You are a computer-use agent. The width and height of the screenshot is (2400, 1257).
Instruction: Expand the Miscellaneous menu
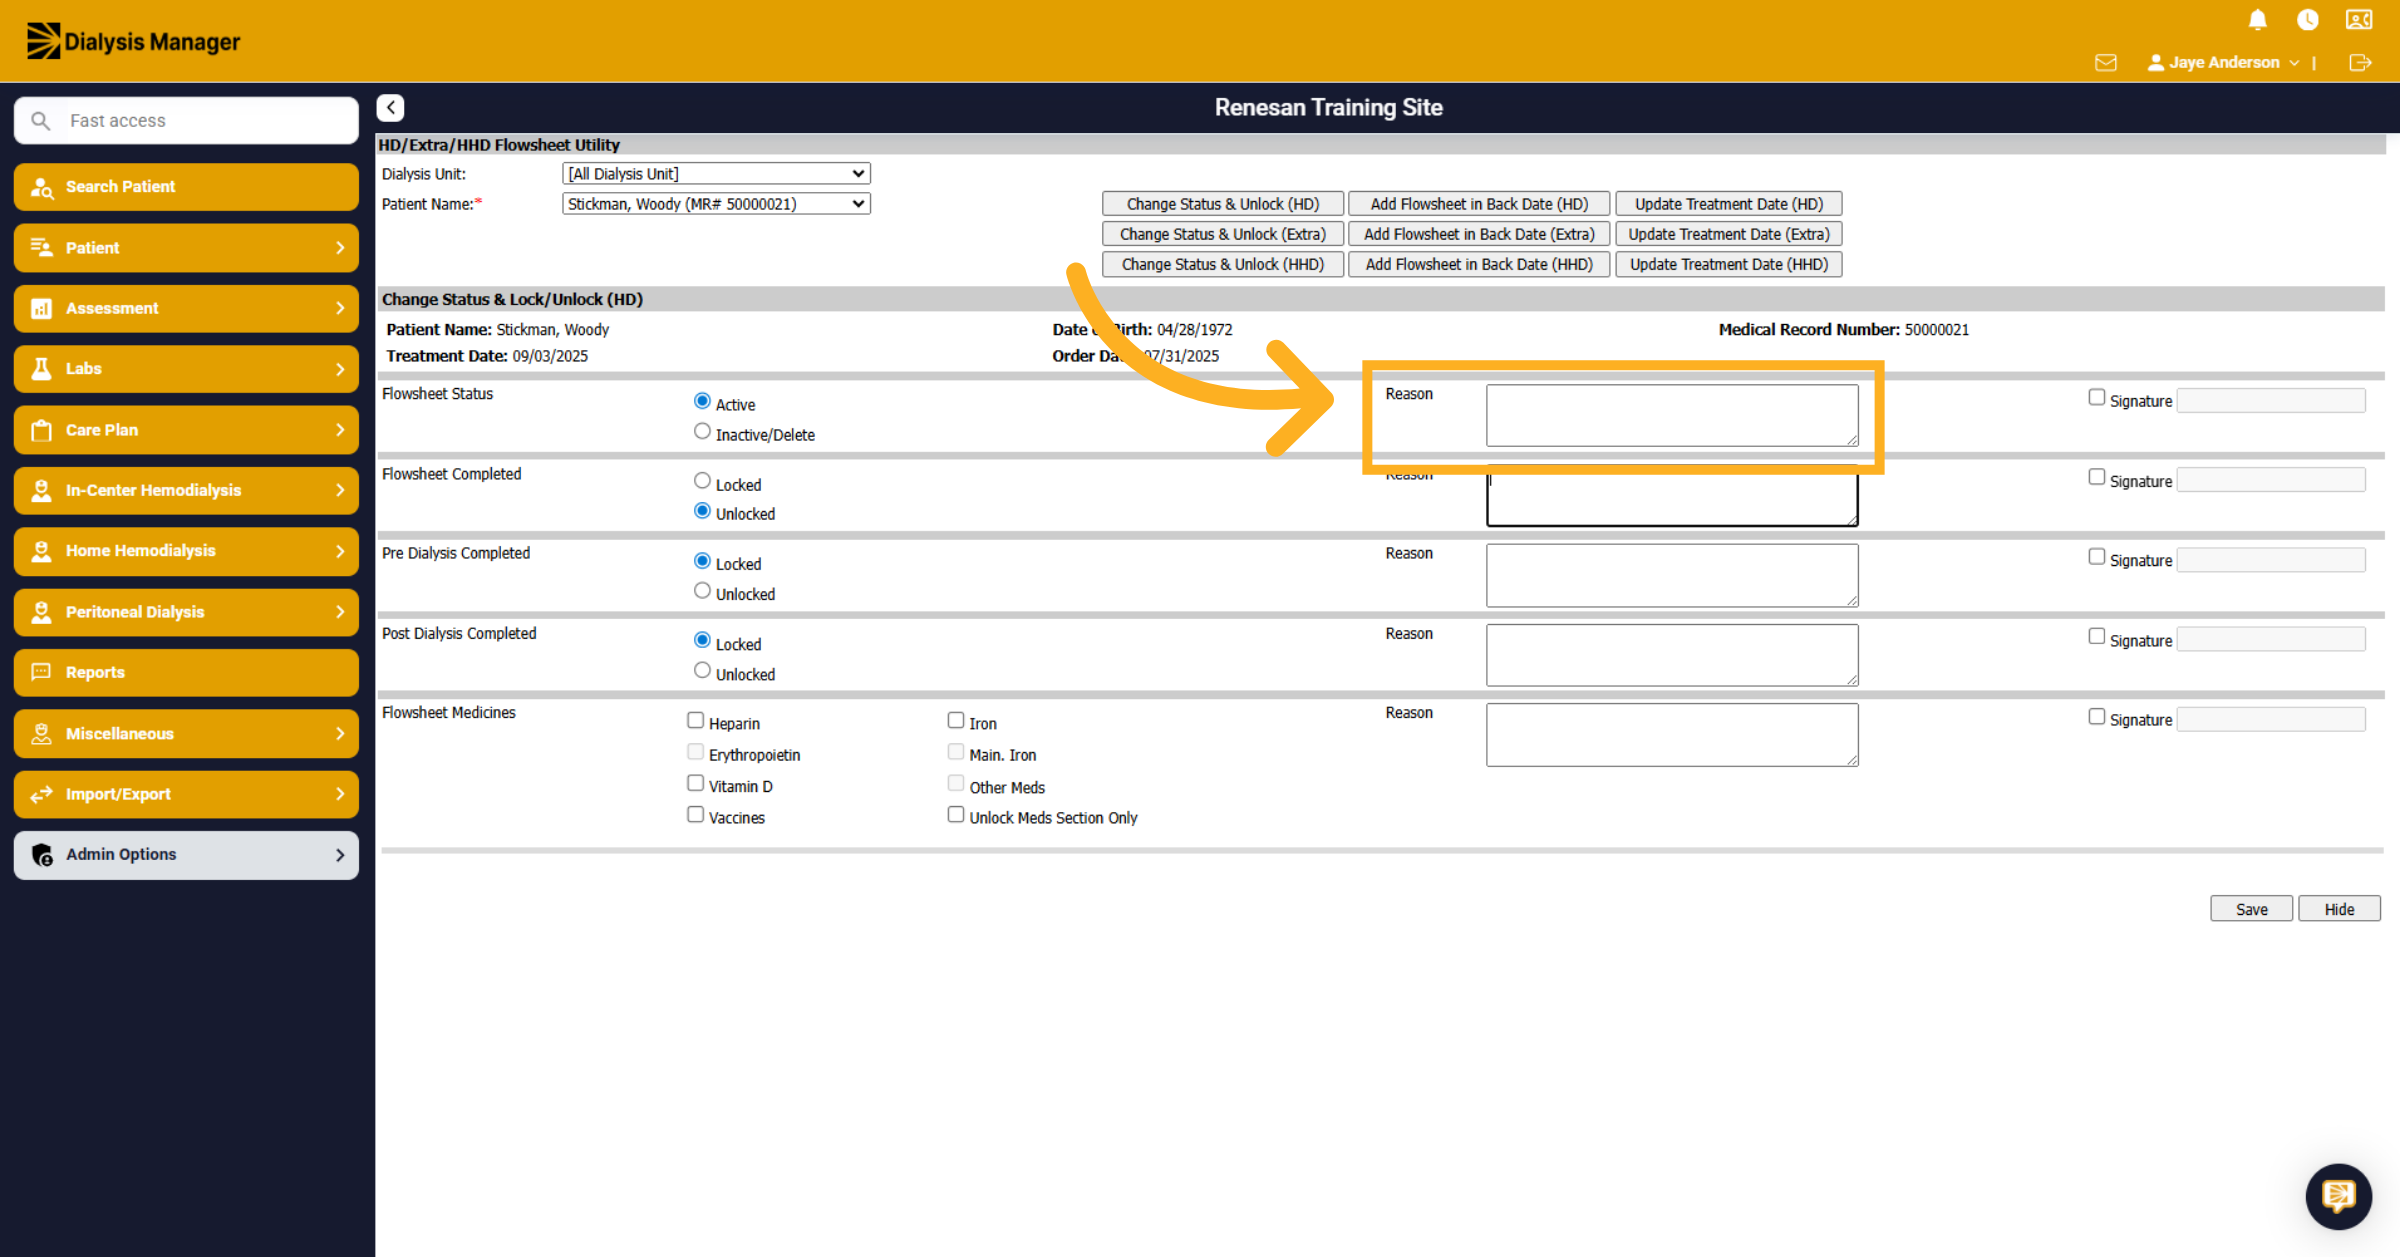pyautogui.click(x=186, y=733)
